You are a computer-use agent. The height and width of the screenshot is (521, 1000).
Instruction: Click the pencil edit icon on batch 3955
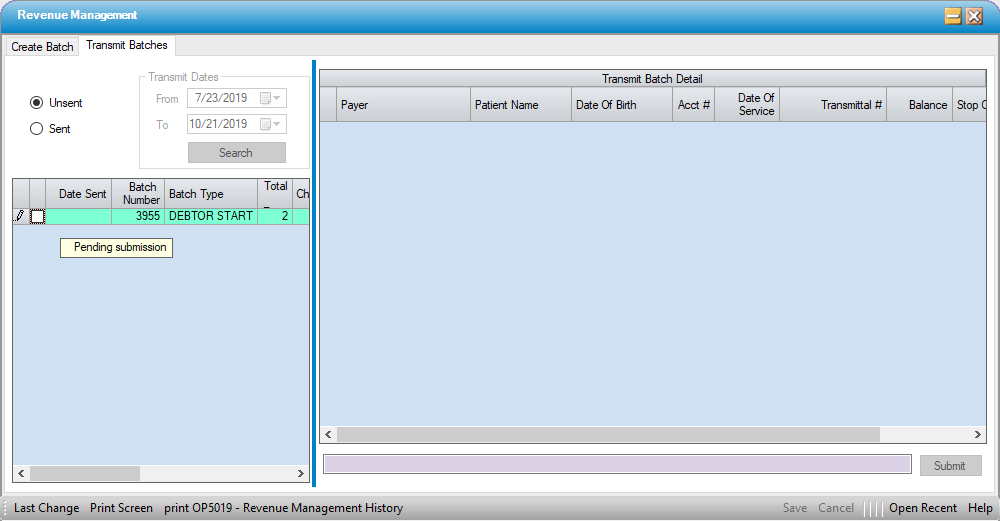tap(19, 216)
